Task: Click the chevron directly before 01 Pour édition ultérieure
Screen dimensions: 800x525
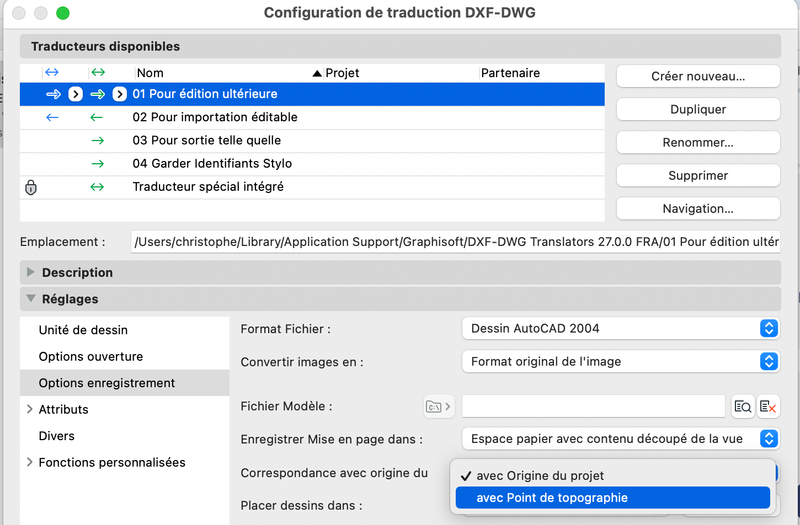Action: [119, 94]
